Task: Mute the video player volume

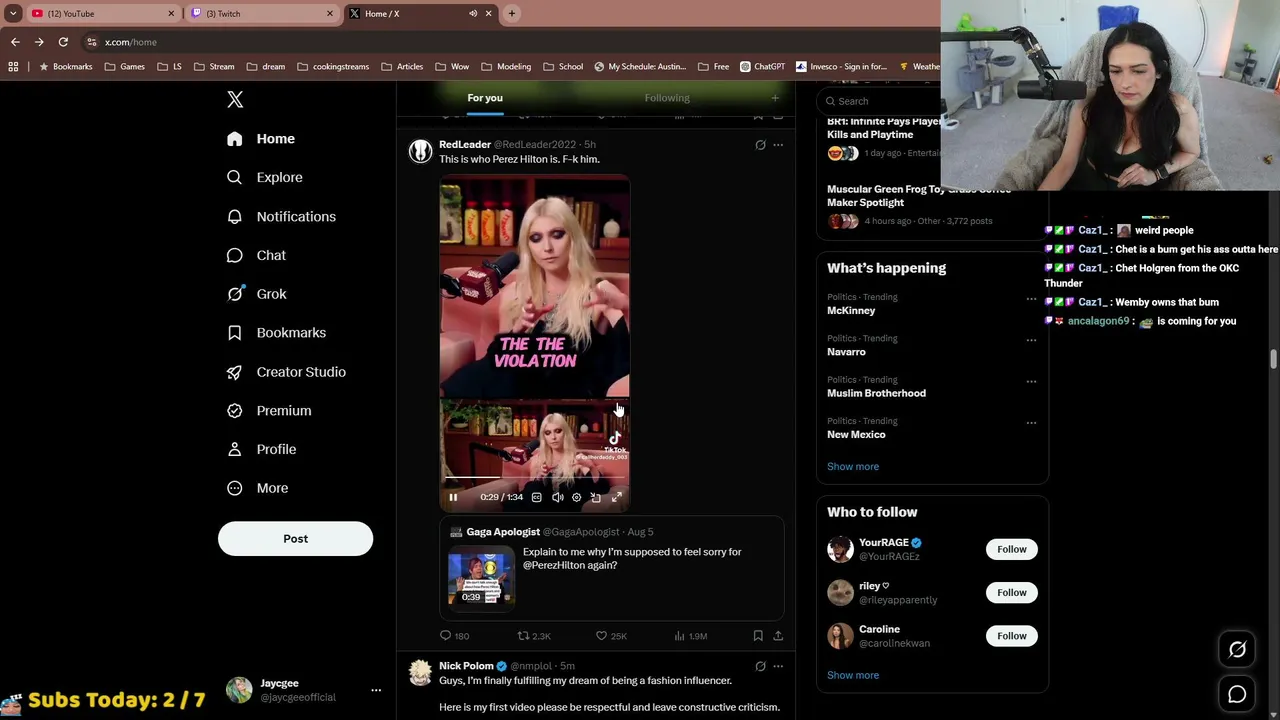Action: (x=557, y=497)
